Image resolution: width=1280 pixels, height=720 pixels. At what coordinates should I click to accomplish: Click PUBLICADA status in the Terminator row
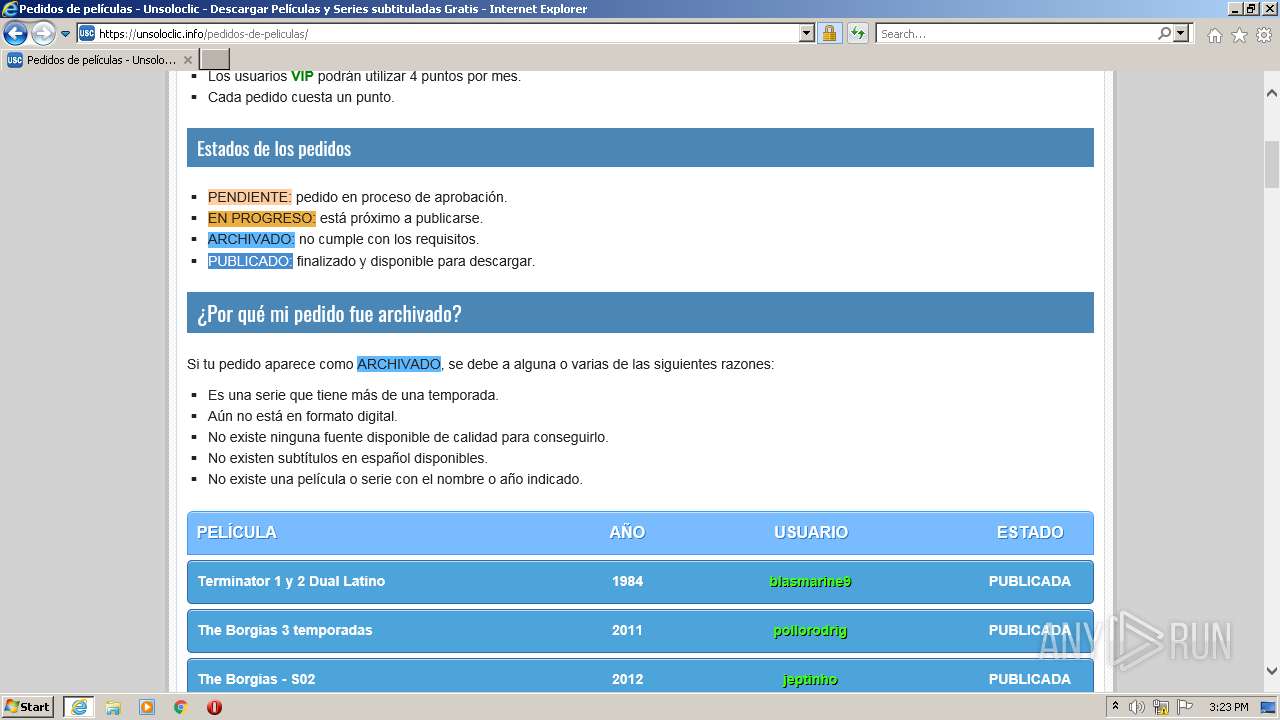tap(1030, 581)
